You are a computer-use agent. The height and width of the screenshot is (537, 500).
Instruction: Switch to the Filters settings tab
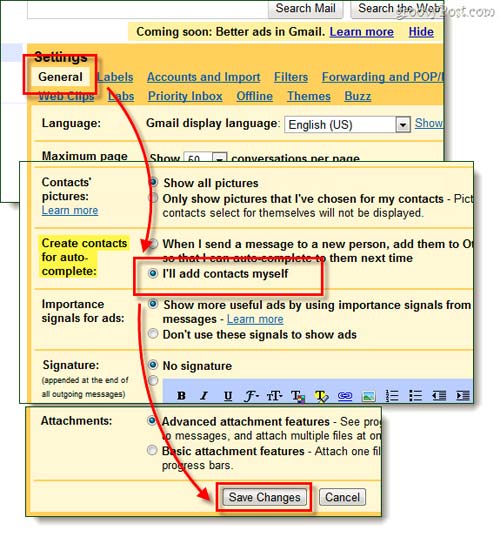(291, 77)
